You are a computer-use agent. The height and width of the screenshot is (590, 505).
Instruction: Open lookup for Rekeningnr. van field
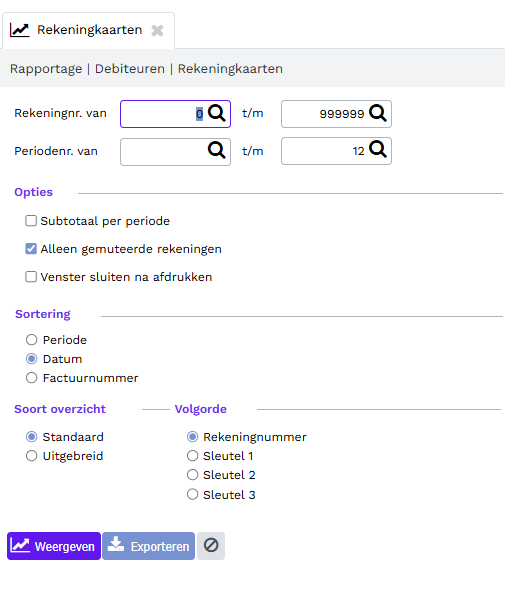(x=217, y=113)
